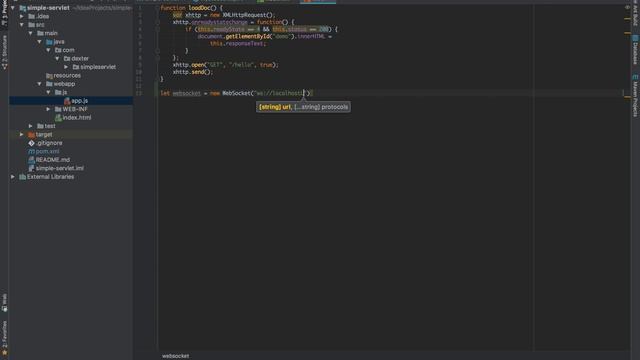
Task: Click the websocket breadcrumb at editor bottom
Action: [x=176, y=356]
